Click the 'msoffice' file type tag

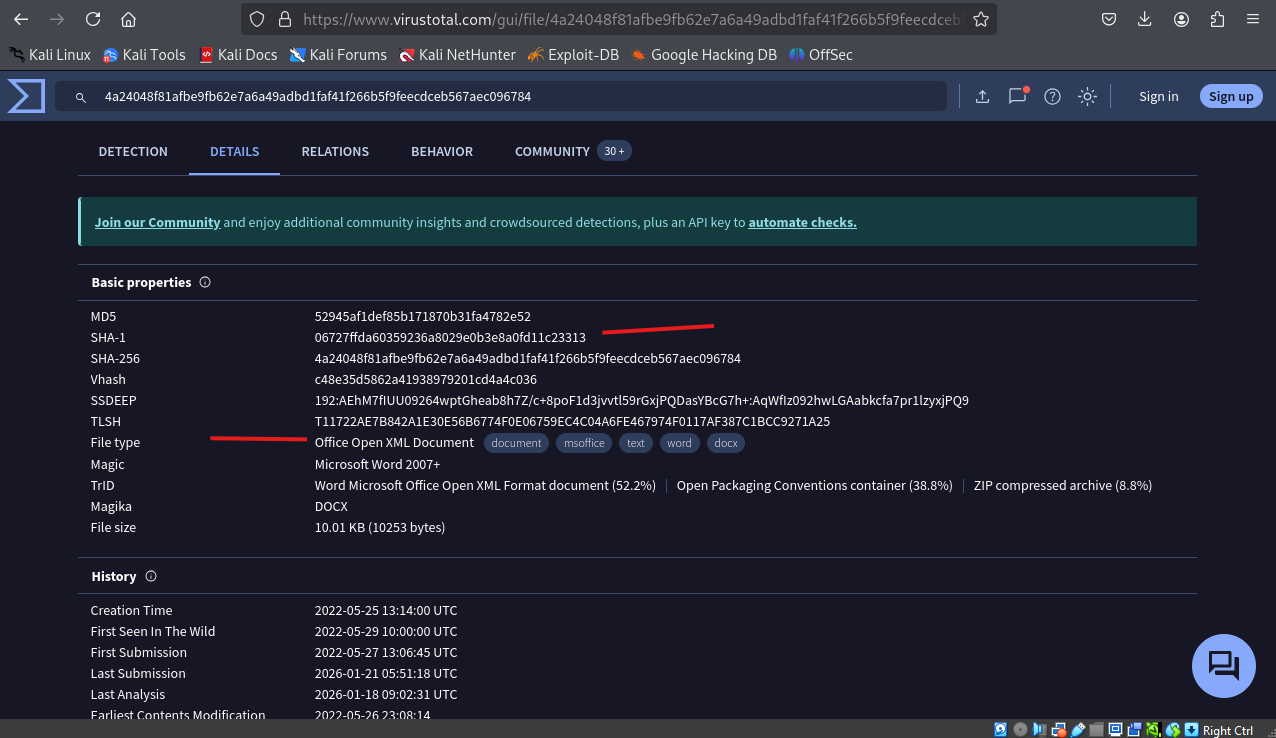pyautogui.click(x=584, y=443)
